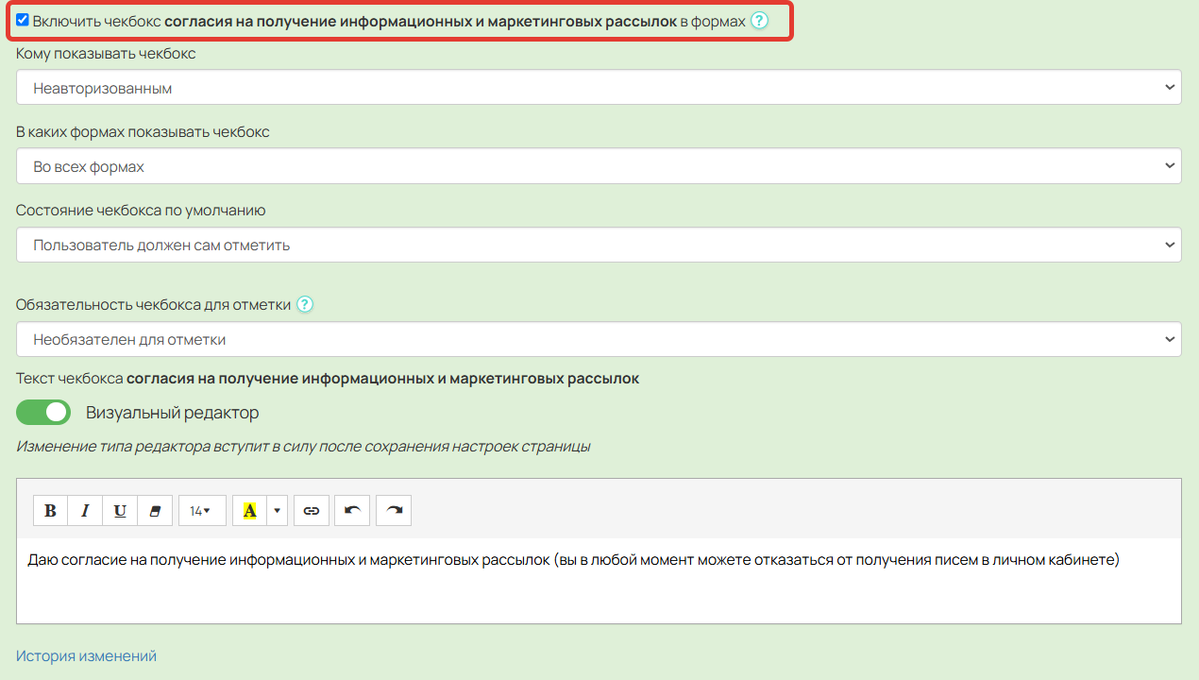Apply underline formatting in the editor toolbar
The height and width of the screenshot is (680, 1199).
[x=120, y=510]
